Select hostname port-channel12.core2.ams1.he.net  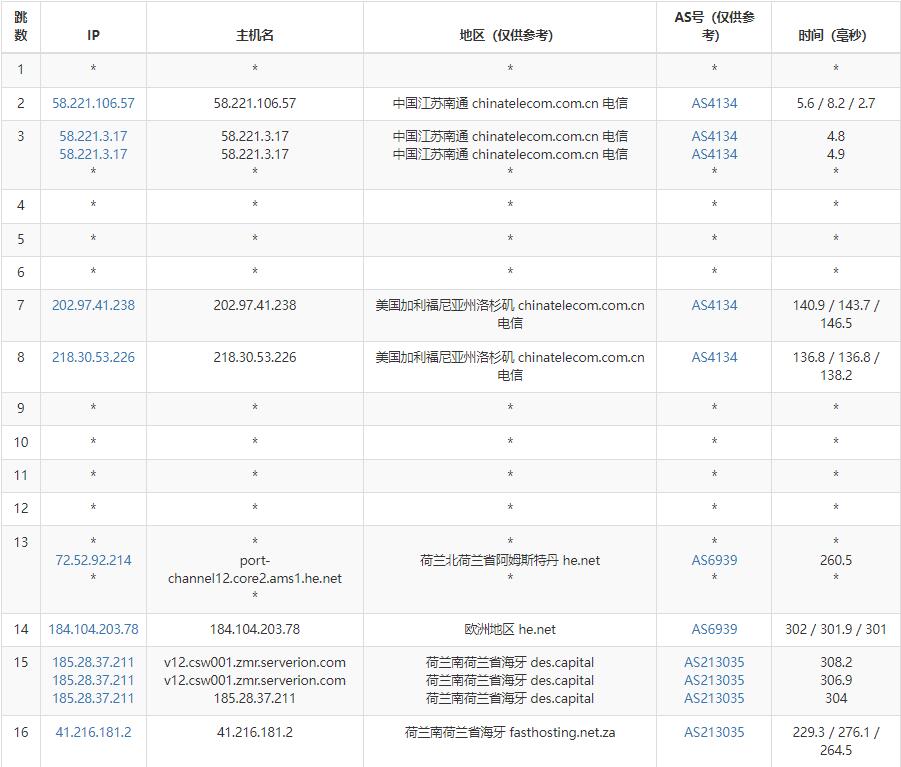[x=255, y=569]
